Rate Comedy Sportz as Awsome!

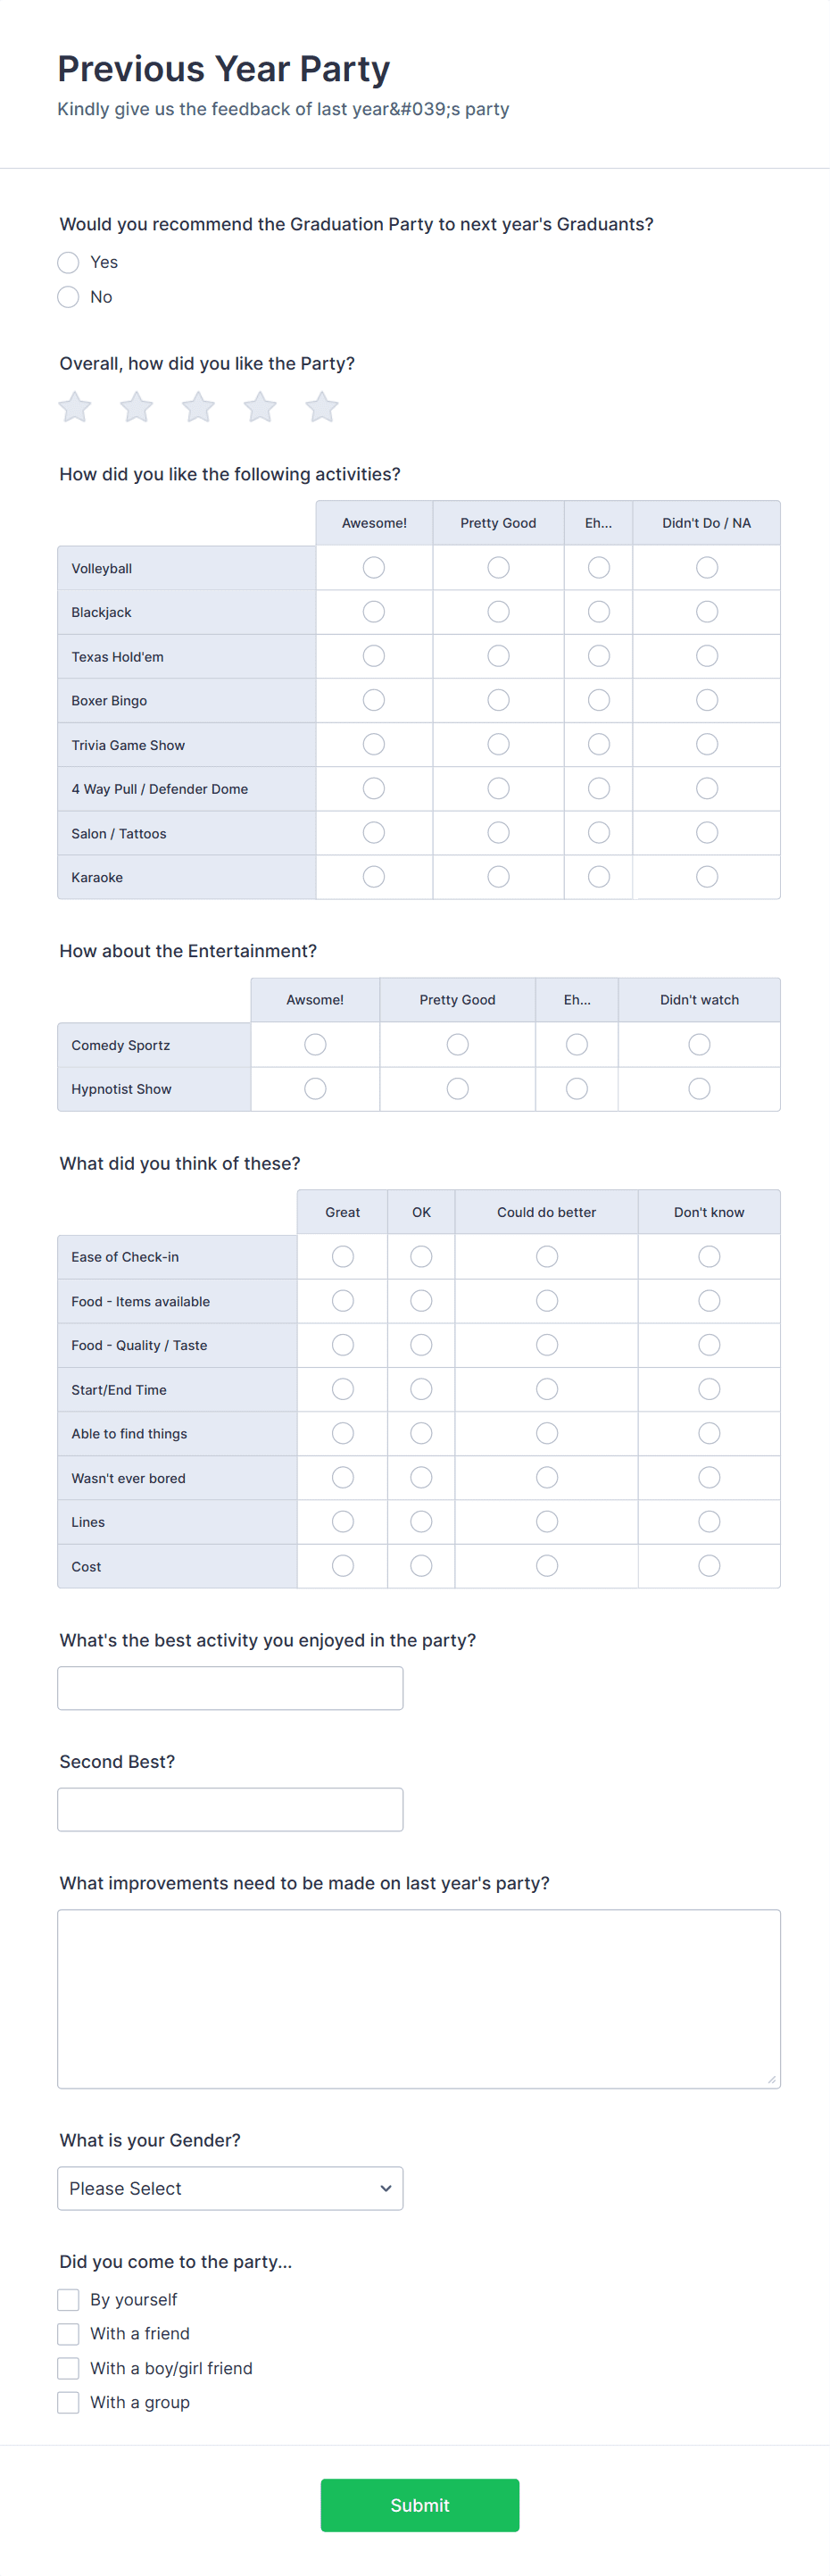point(315,1044)
